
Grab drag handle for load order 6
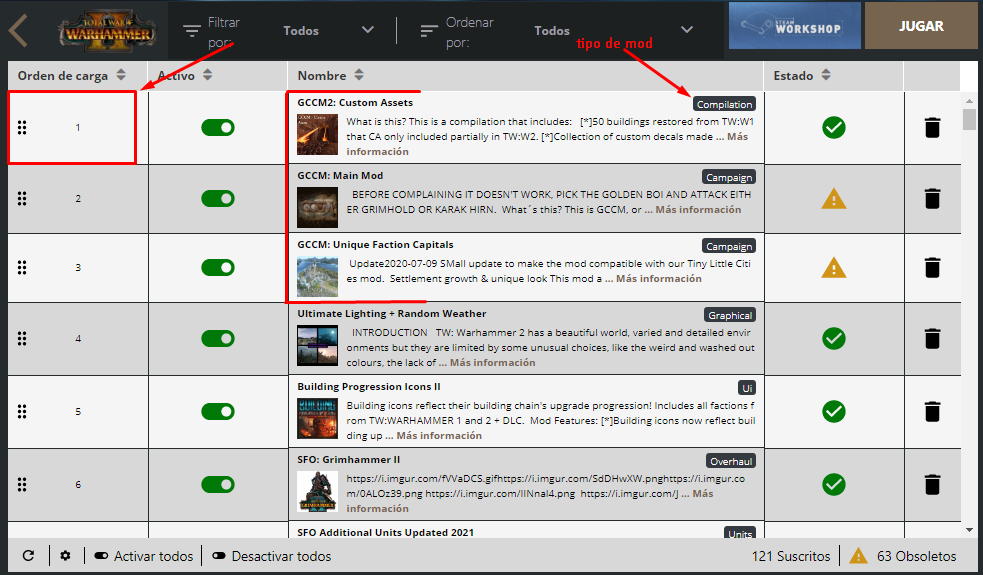[22, 485]
